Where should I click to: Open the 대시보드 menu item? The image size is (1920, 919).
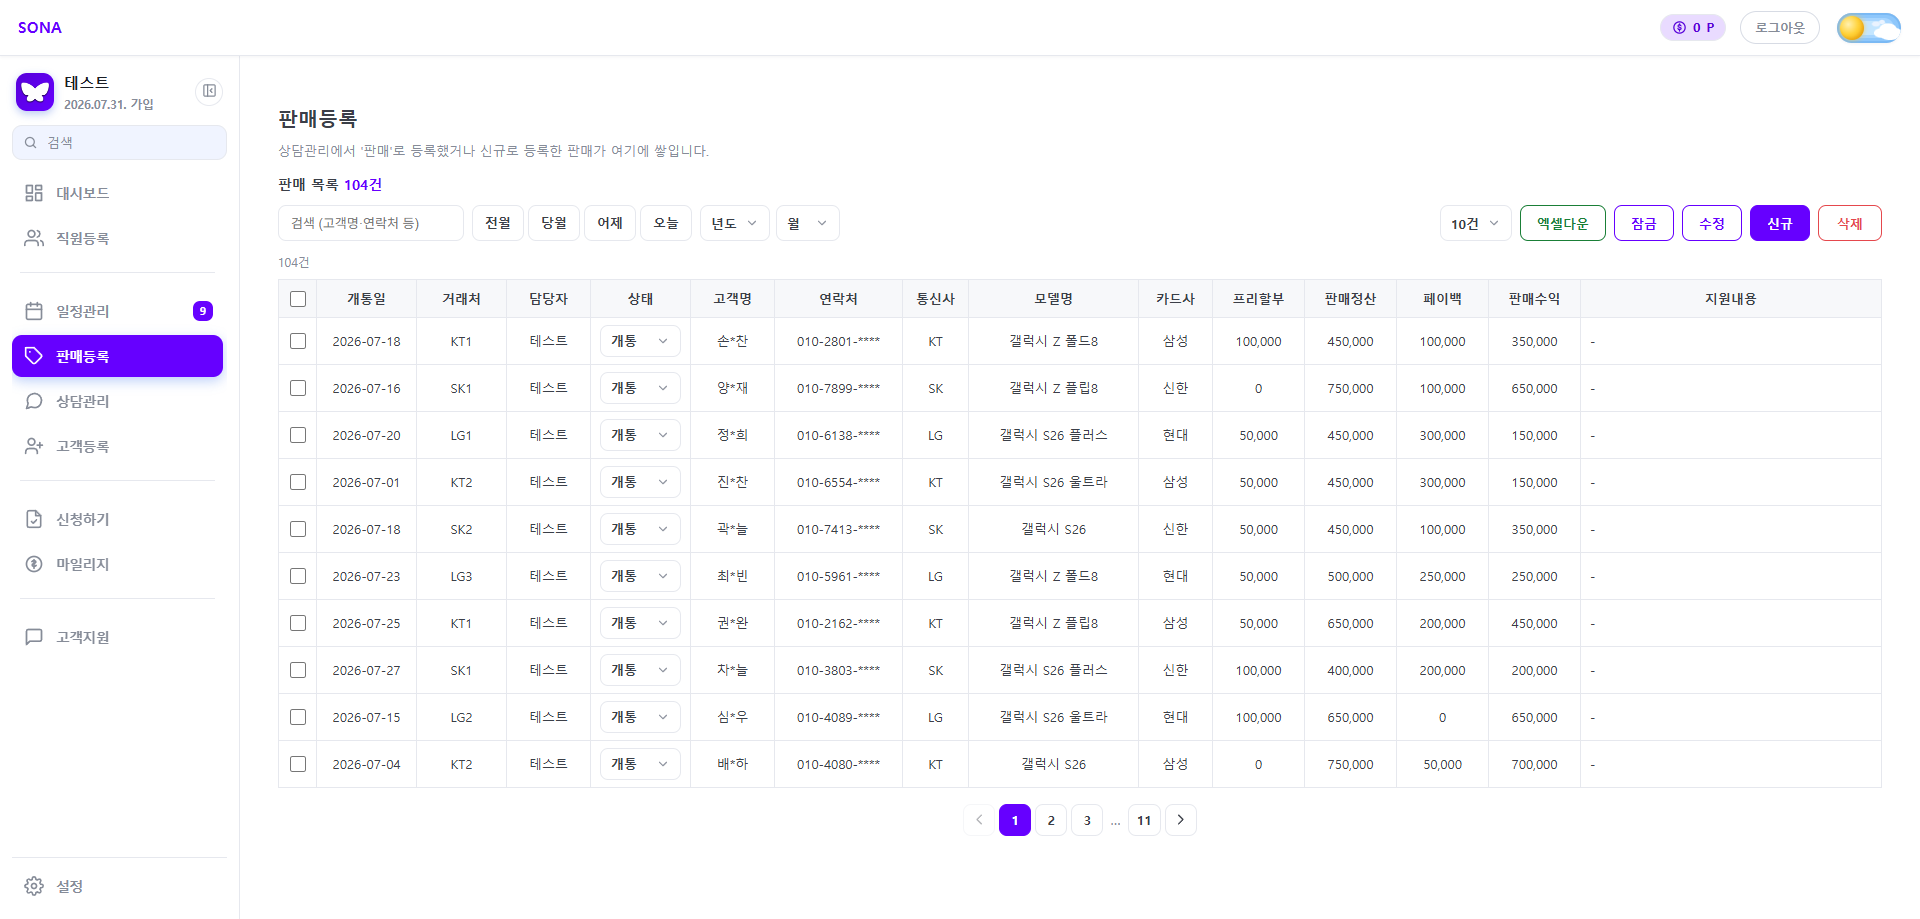coord(118,193)
